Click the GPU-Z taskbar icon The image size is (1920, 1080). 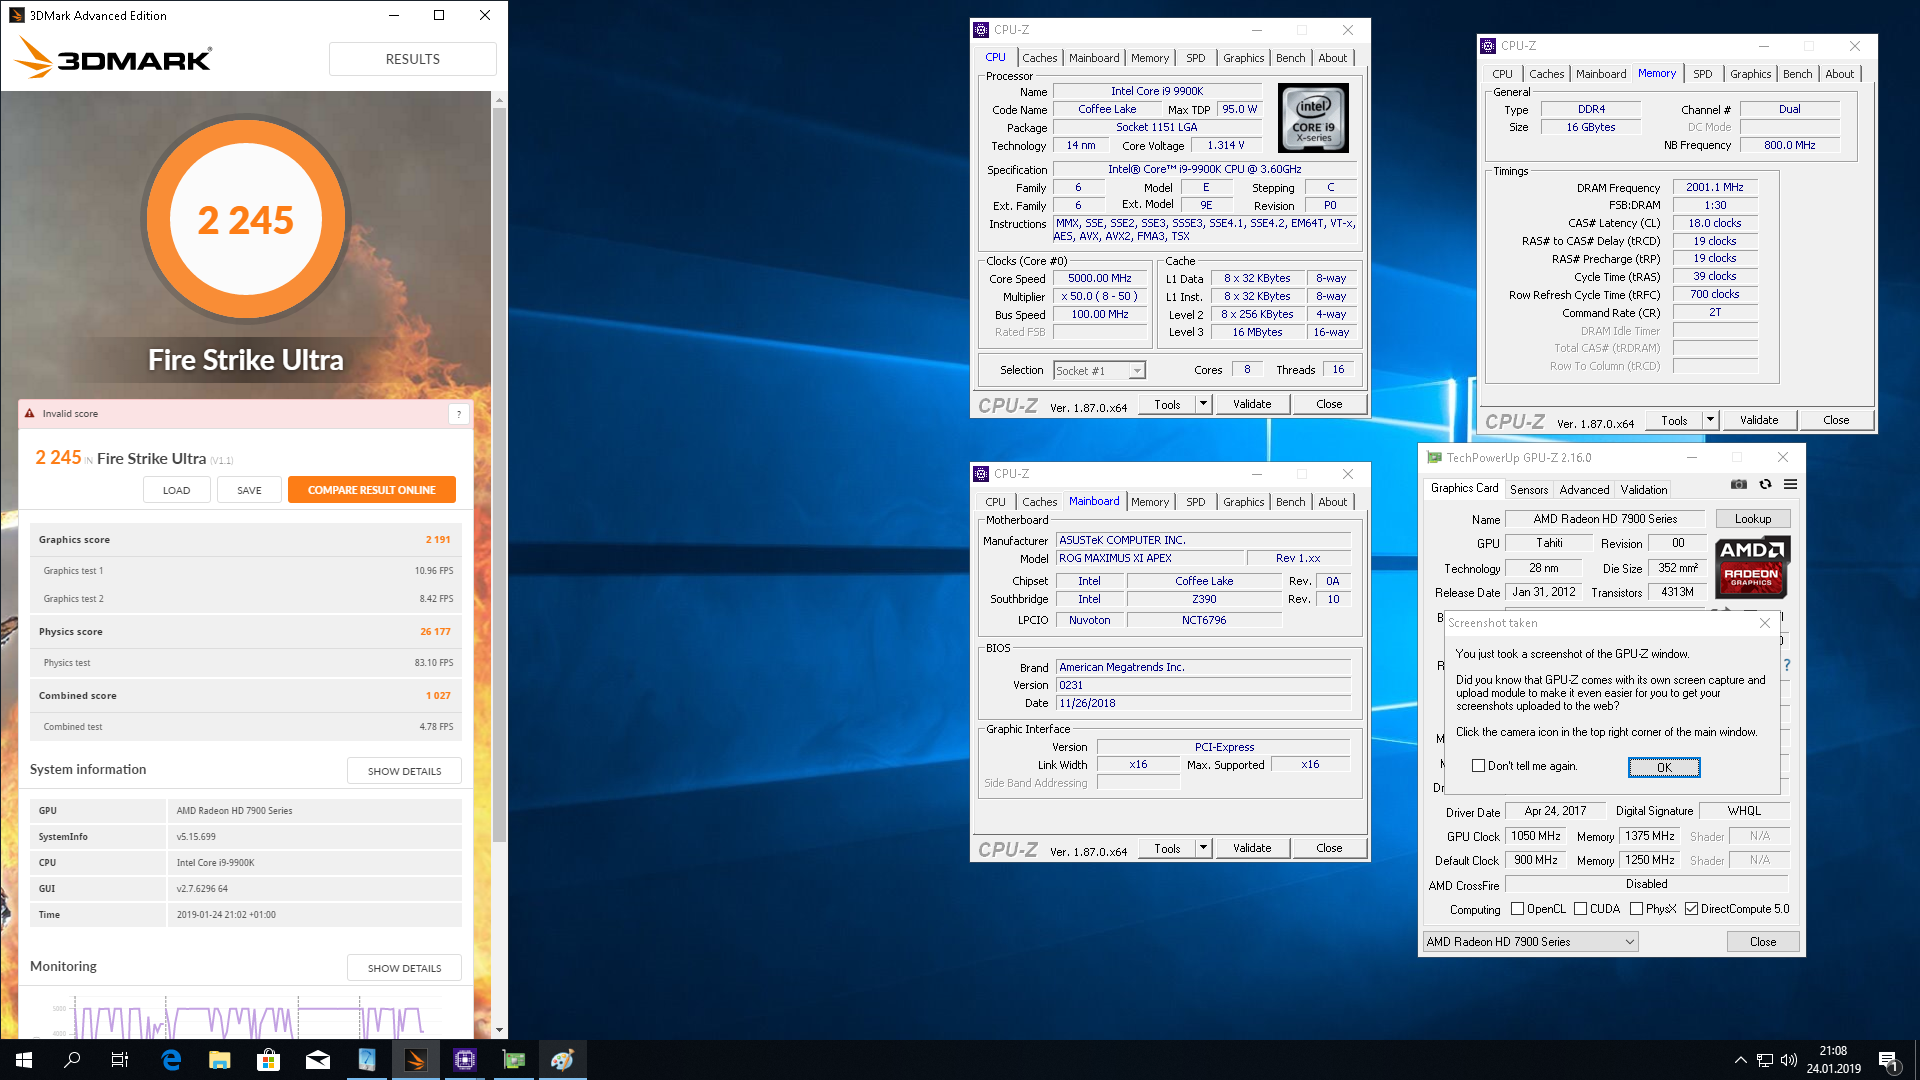[x=514, y=1060]
